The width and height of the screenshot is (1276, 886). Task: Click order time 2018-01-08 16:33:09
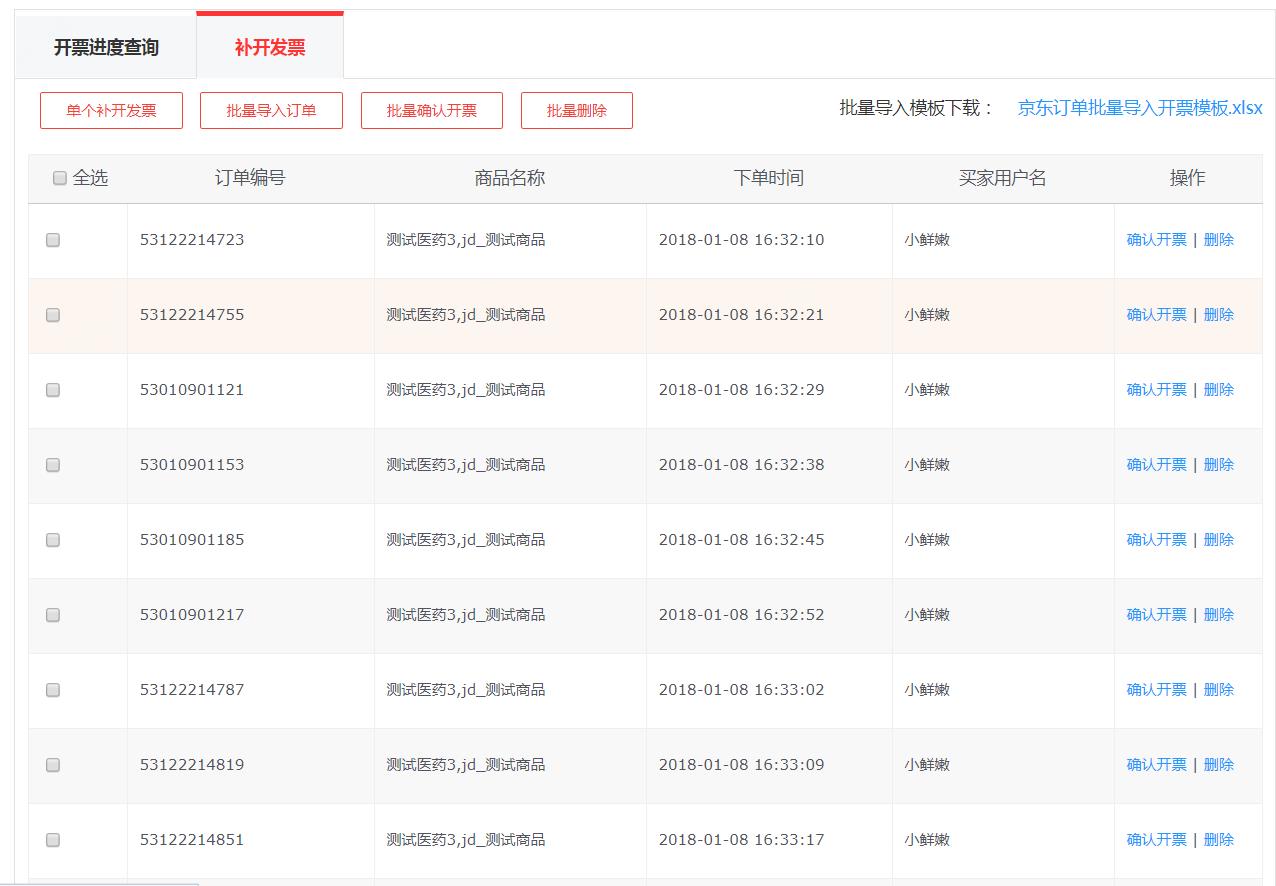[742, 765]
